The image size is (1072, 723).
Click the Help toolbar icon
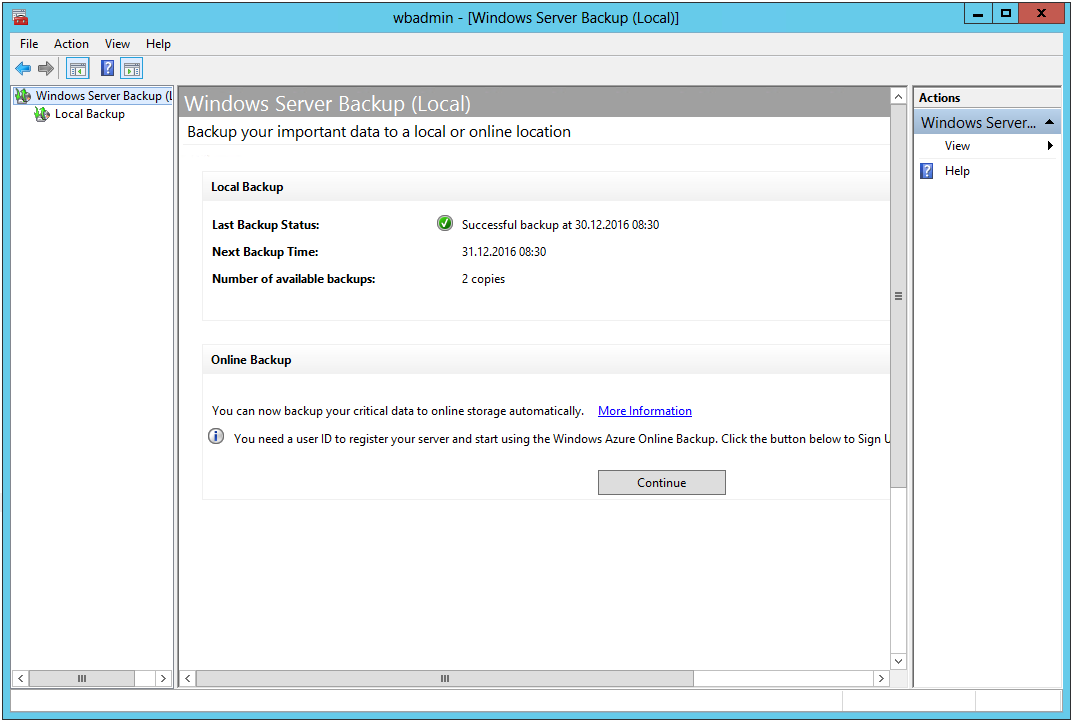pyautogui.click(x=107, y=68)
